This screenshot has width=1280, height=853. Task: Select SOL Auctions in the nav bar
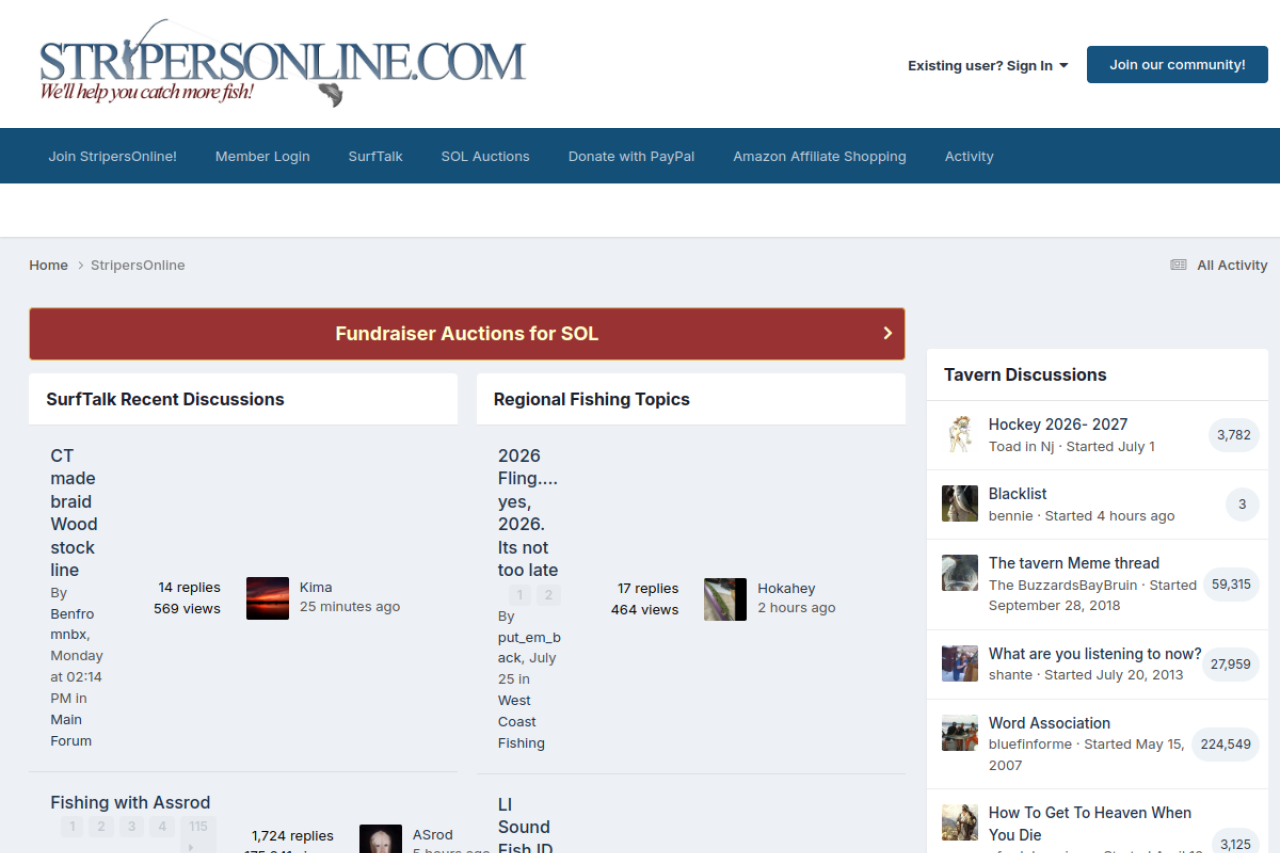click(x=486, y=156)
